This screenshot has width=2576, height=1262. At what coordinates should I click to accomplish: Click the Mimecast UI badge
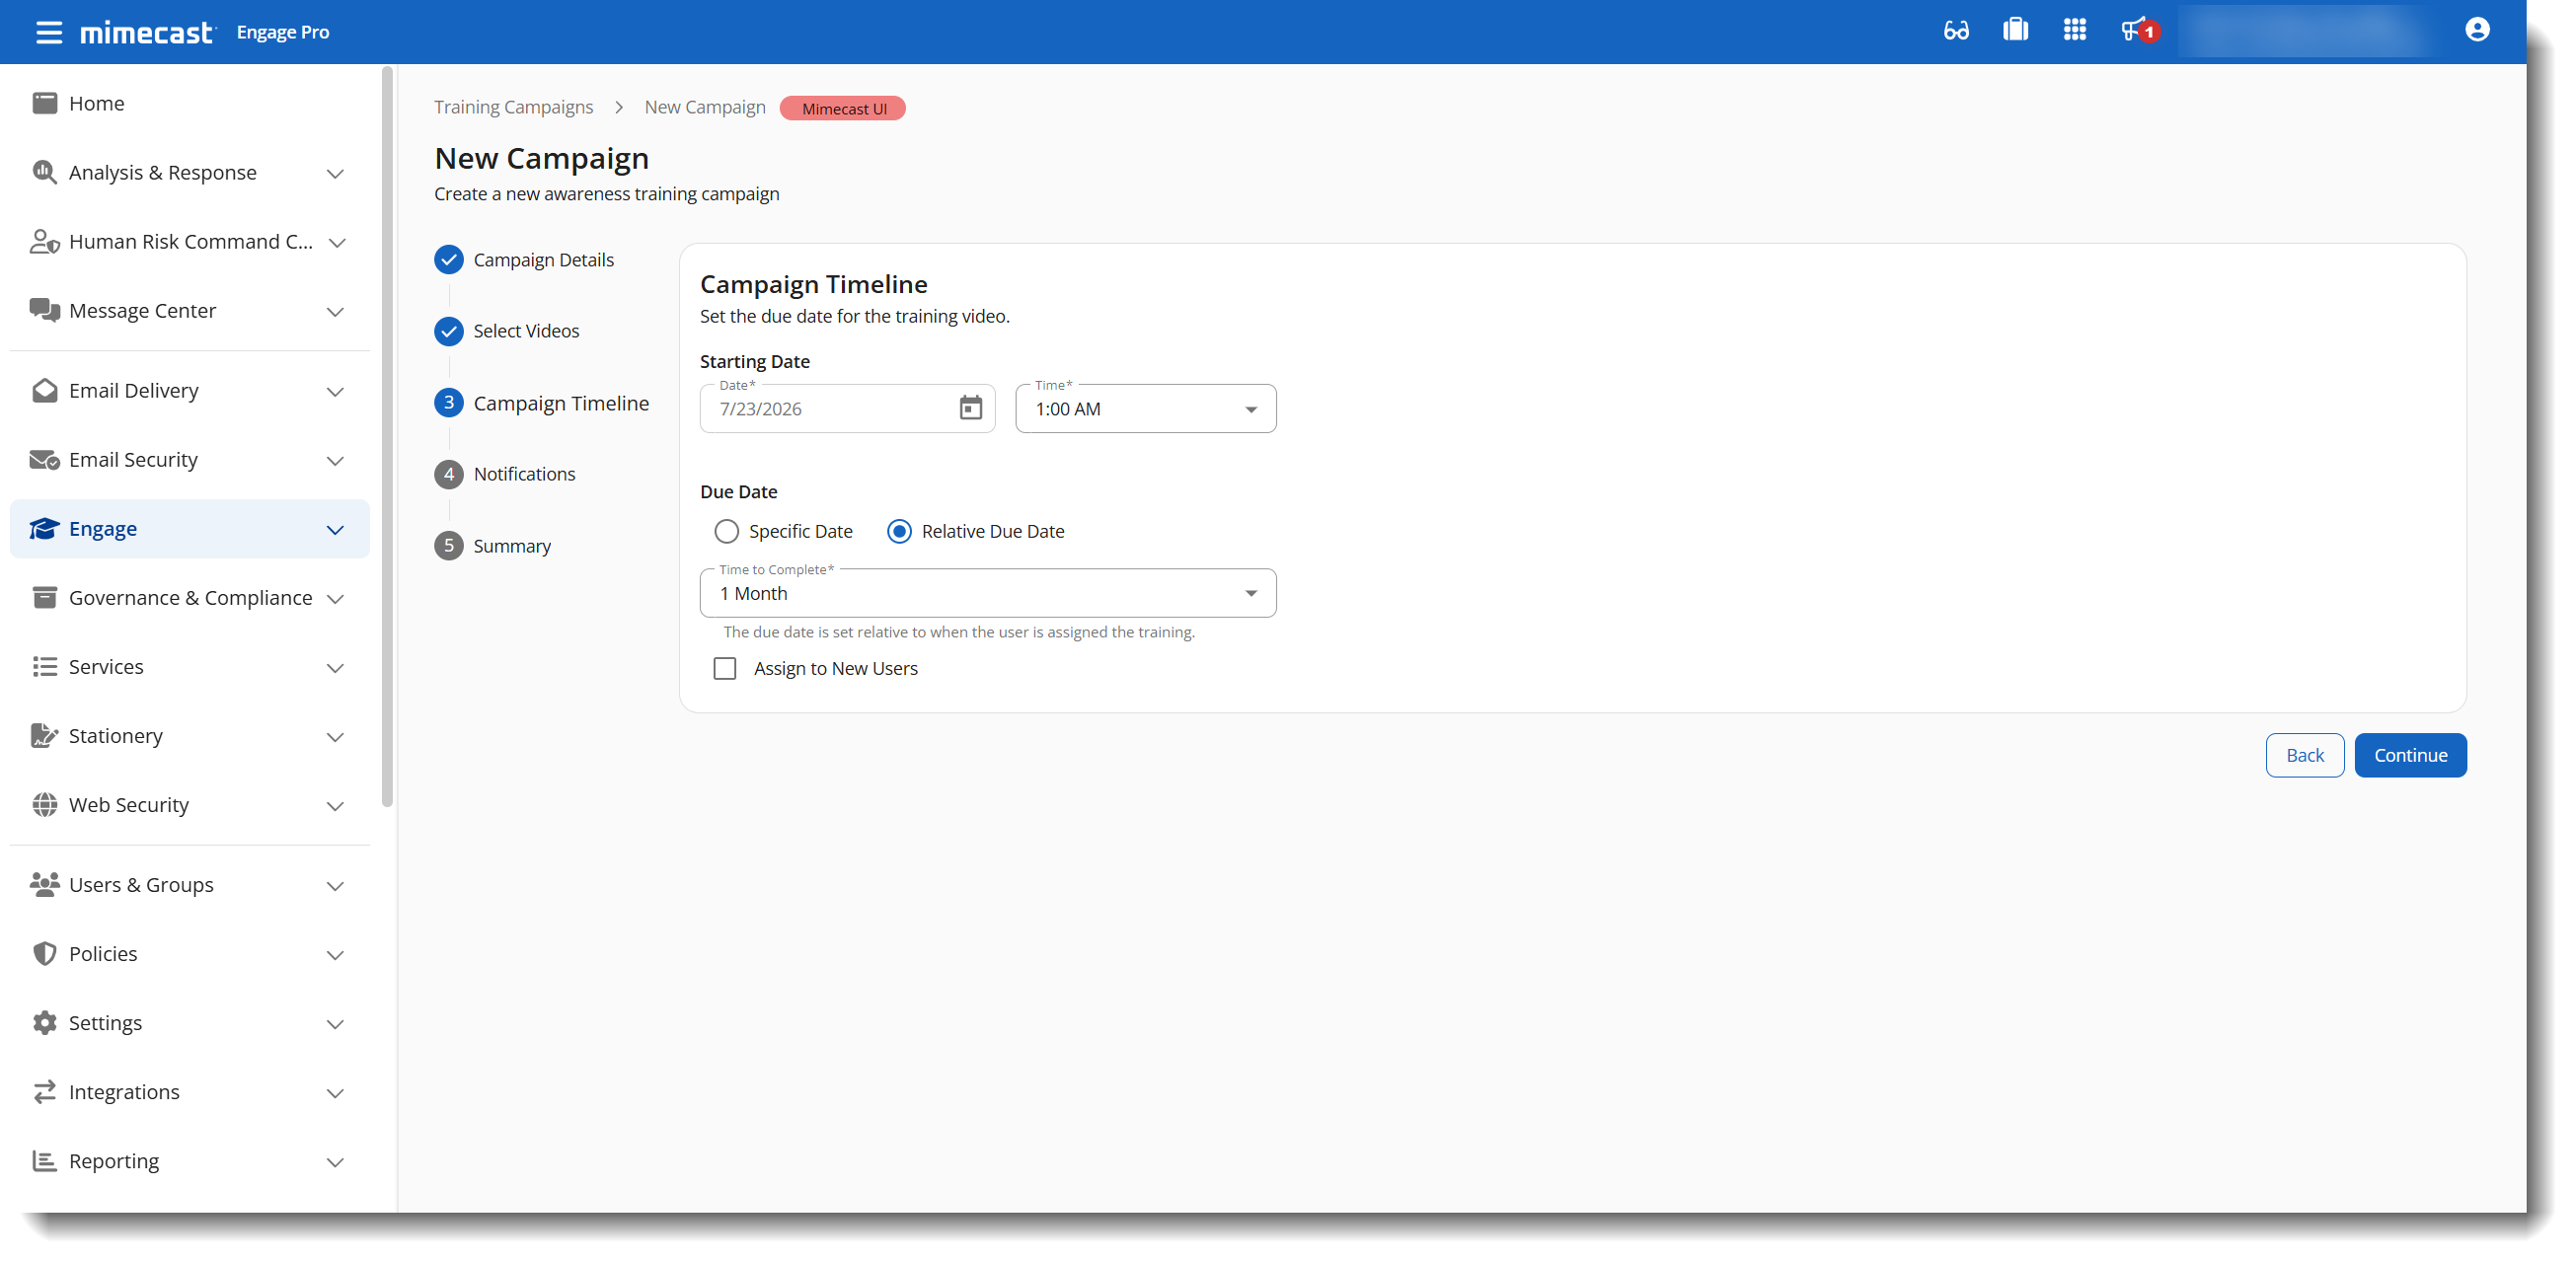(x=843, y=108)
